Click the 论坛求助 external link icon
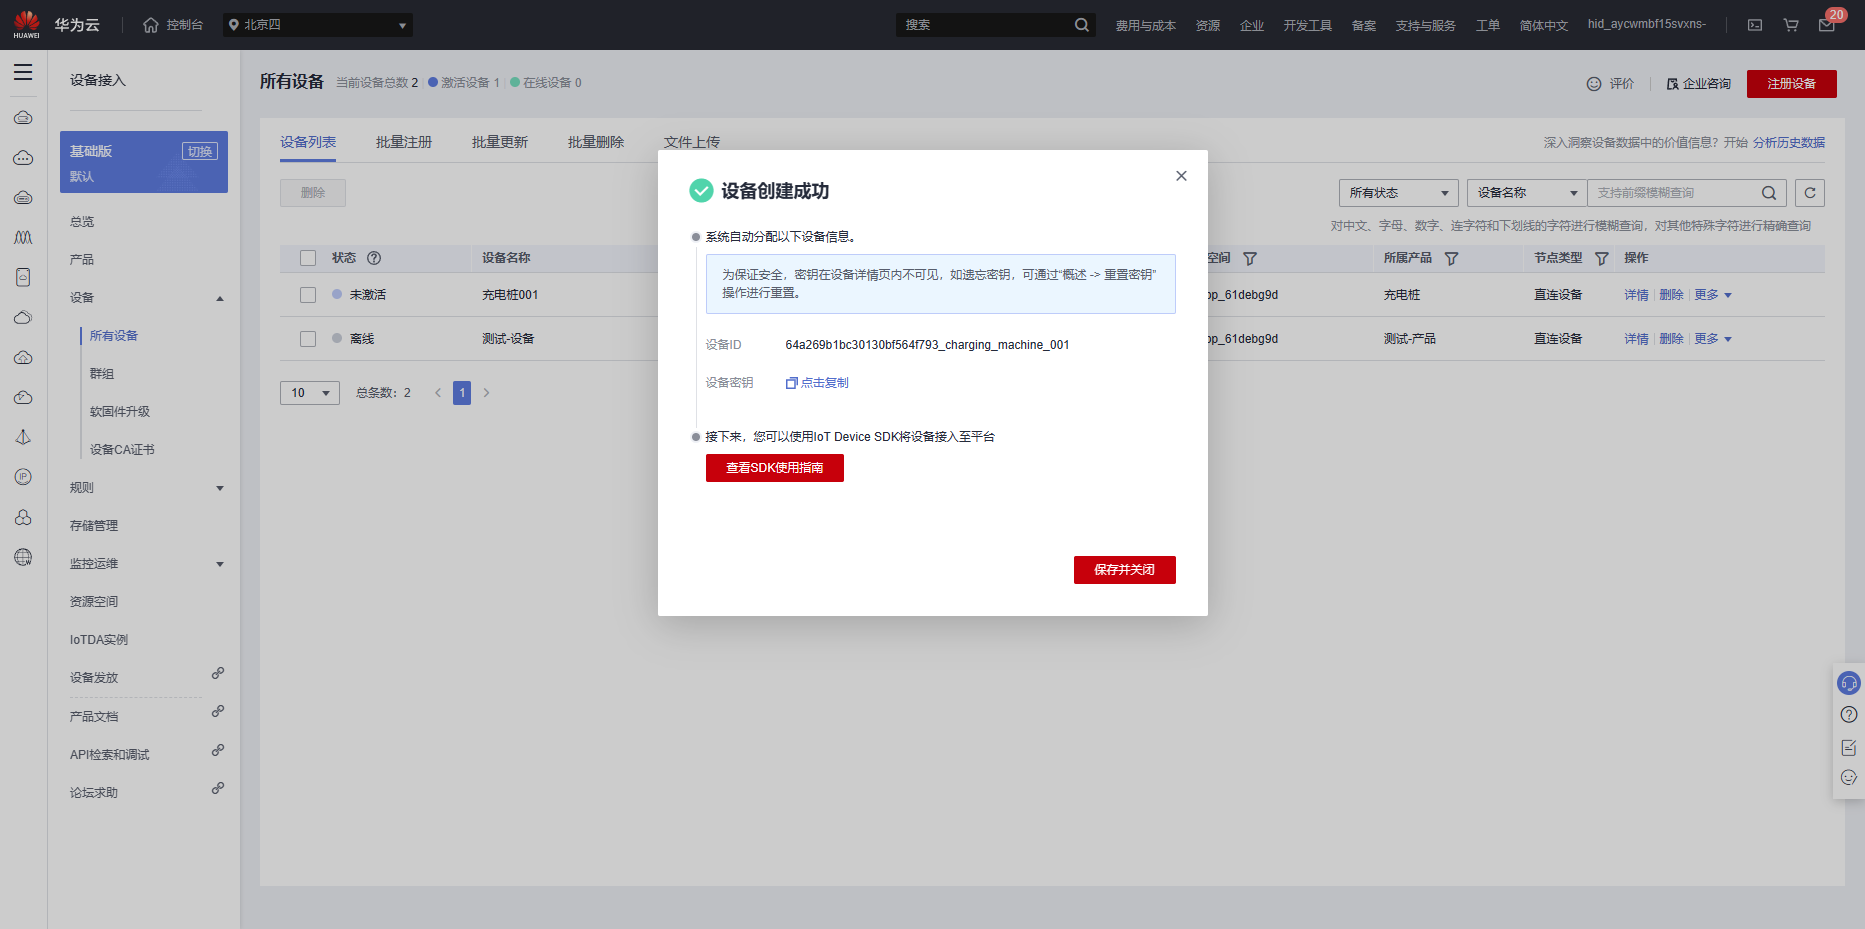Screen dimensions: 1865x929 [x=217, y=788]
